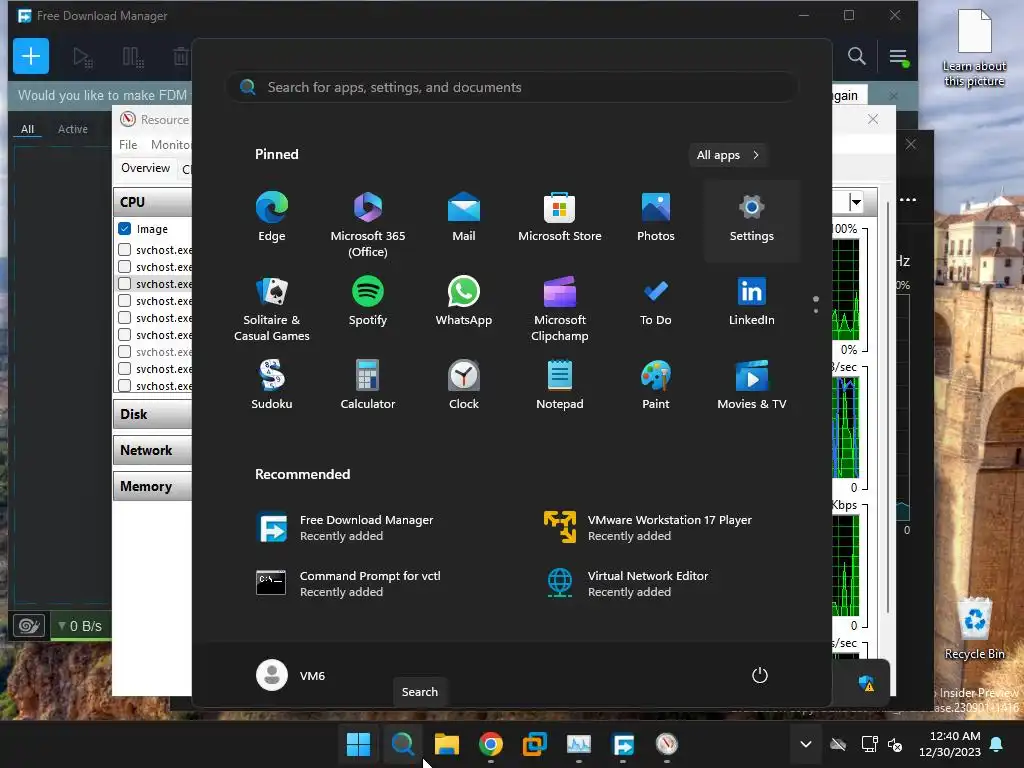Image resolution: width=1024 pixels, height=768 pixels.
Task: Launch Calculator
Action: coord(368,385)
